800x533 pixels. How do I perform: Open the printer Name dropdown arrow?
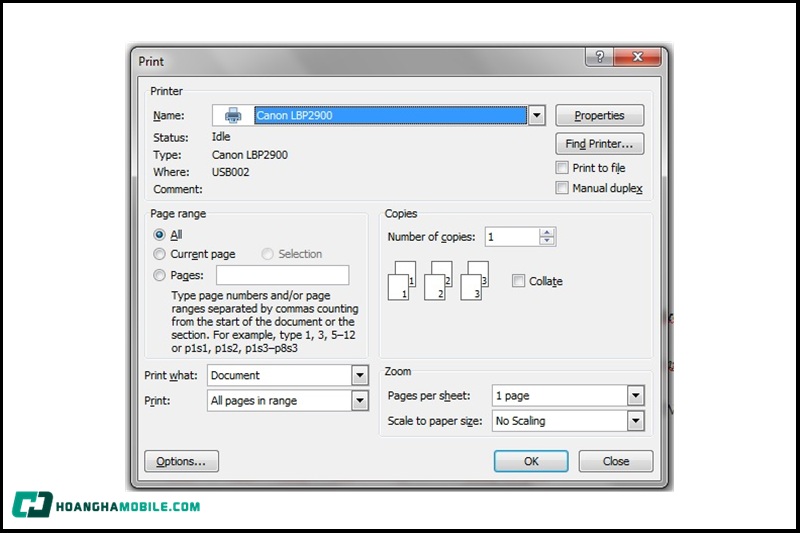[x=536, y=115]
